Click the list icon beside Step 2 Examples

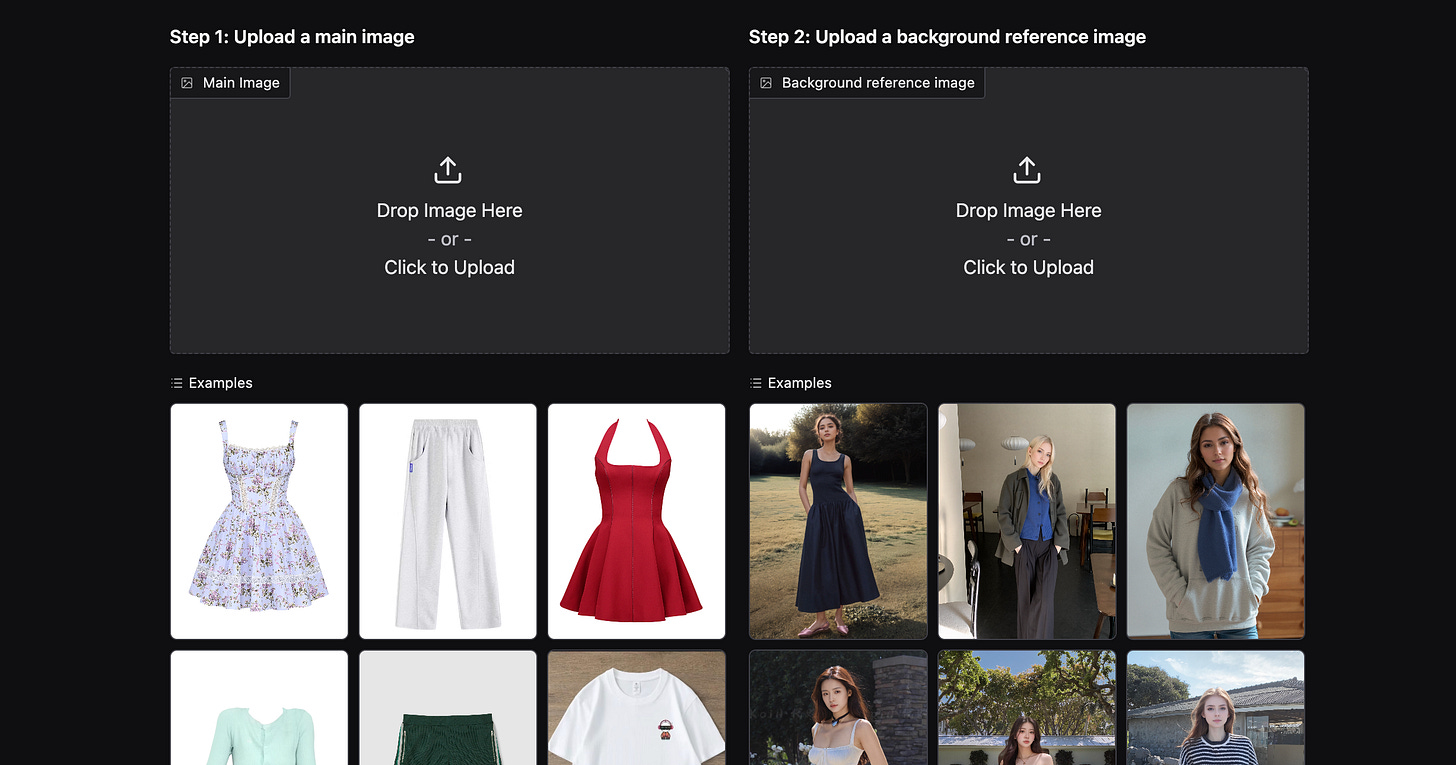click(x=756, y=383)
